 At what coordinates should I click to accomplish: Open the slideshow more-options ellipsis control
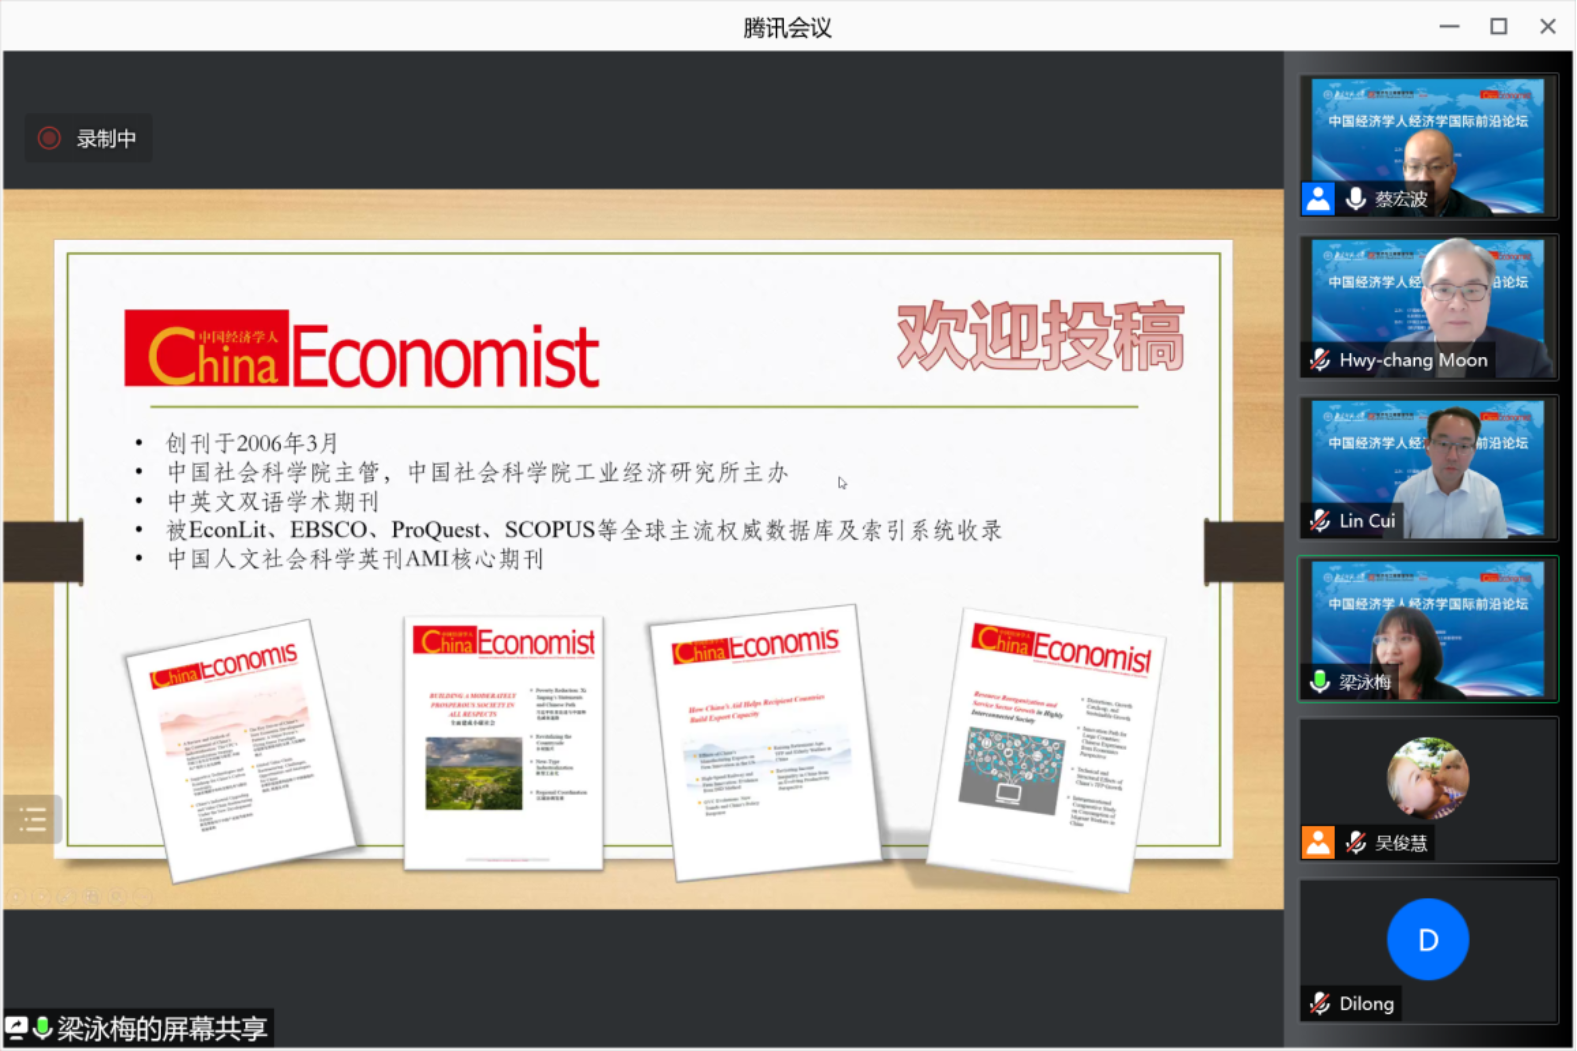click(143, 897)
